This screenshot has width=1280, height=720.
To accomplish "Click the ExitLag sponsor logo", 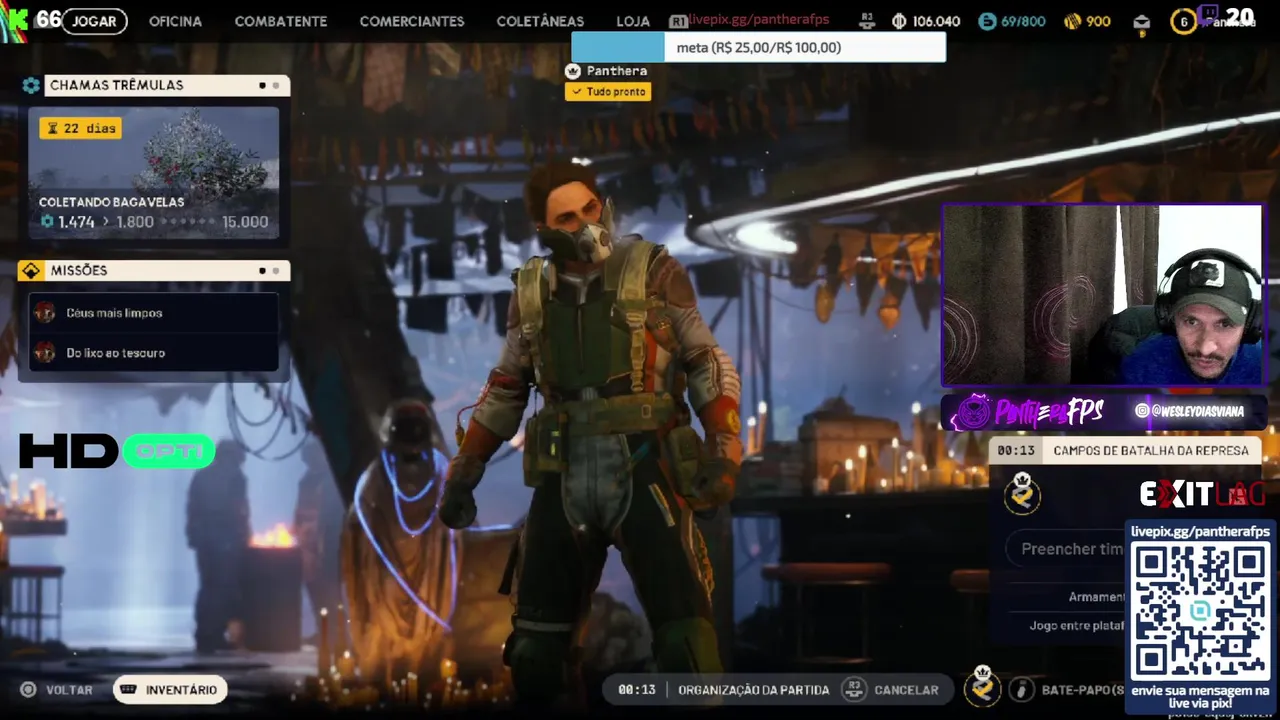I will tap(1202, 494).
